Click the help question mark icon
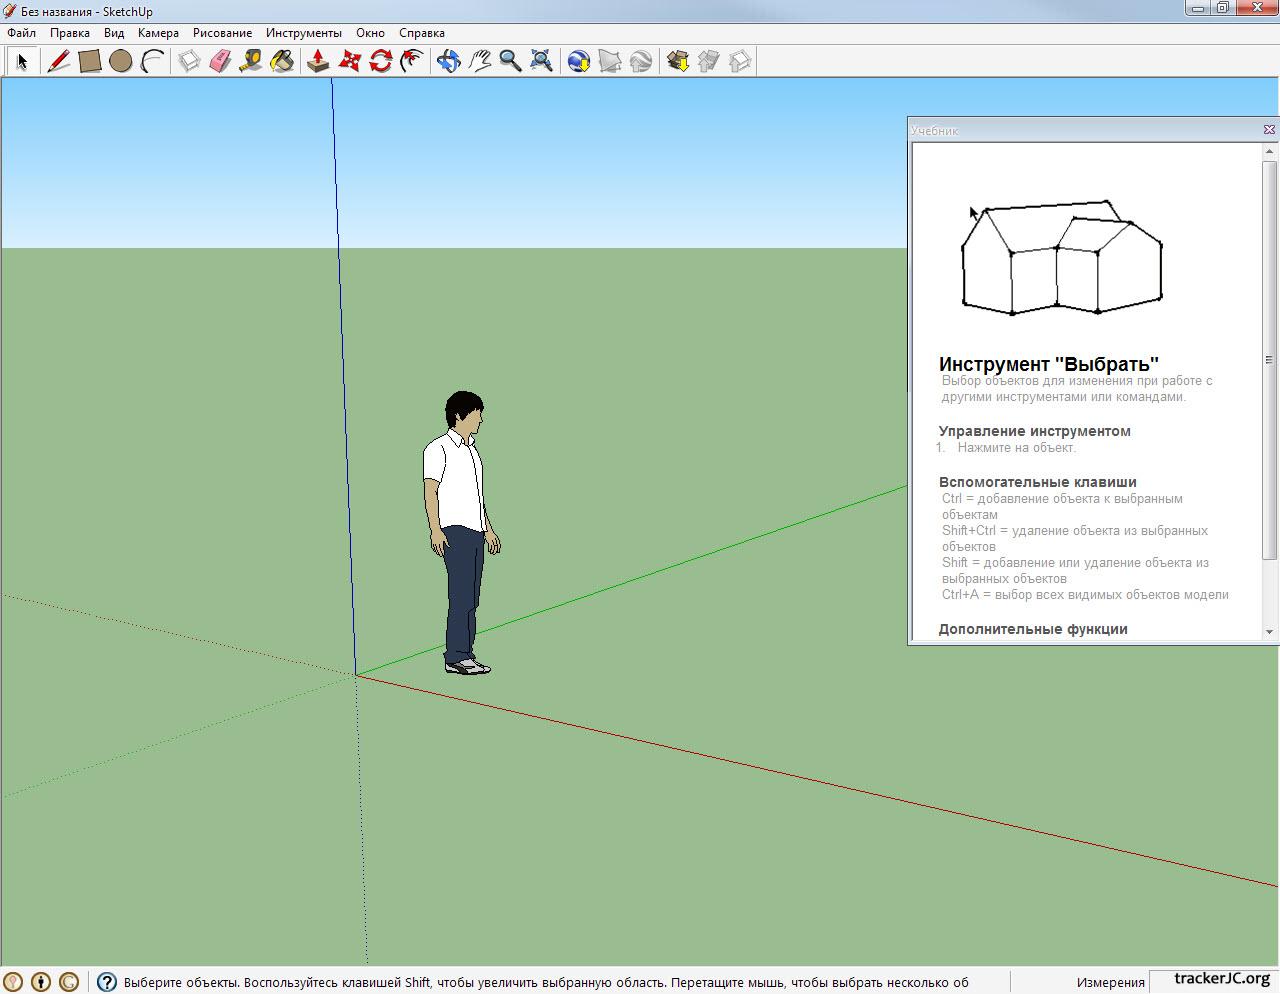The width and height of the screenshot is (1280, 994). pyautogui.click(x=107, y=982)
